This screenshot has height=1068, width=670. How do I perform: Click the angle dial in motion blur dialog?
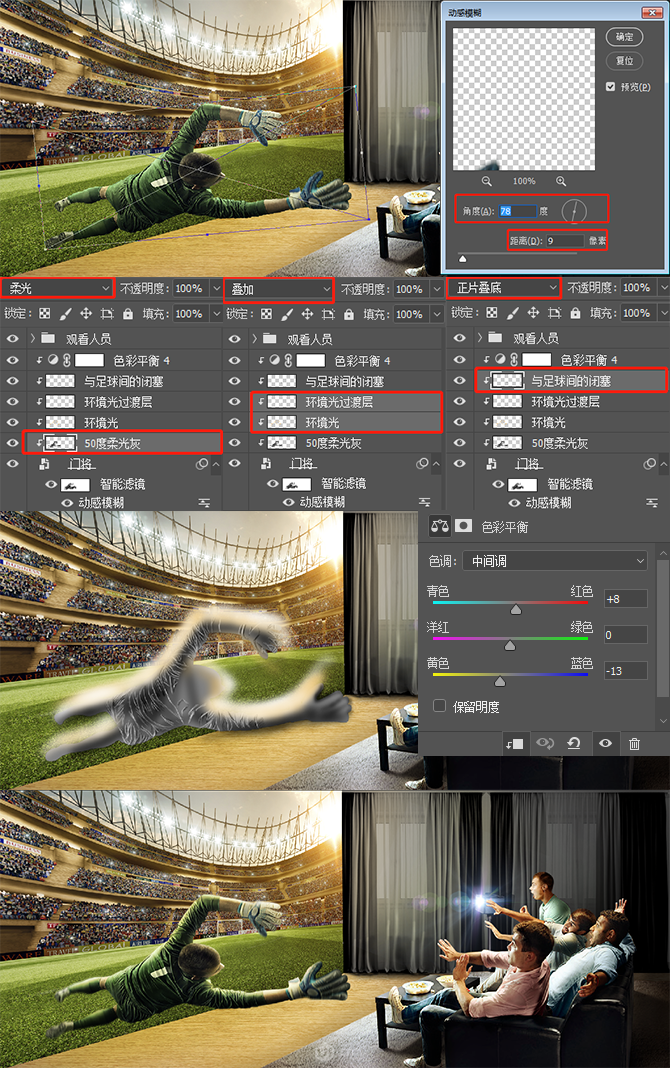click(574, 211)
